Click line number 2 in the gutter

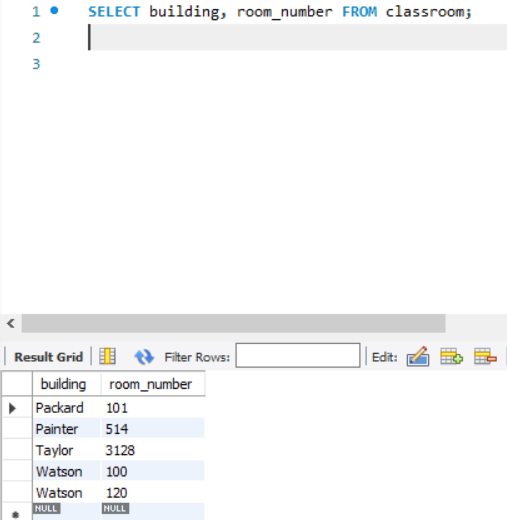pyautogui.click(x=36, y=38)
